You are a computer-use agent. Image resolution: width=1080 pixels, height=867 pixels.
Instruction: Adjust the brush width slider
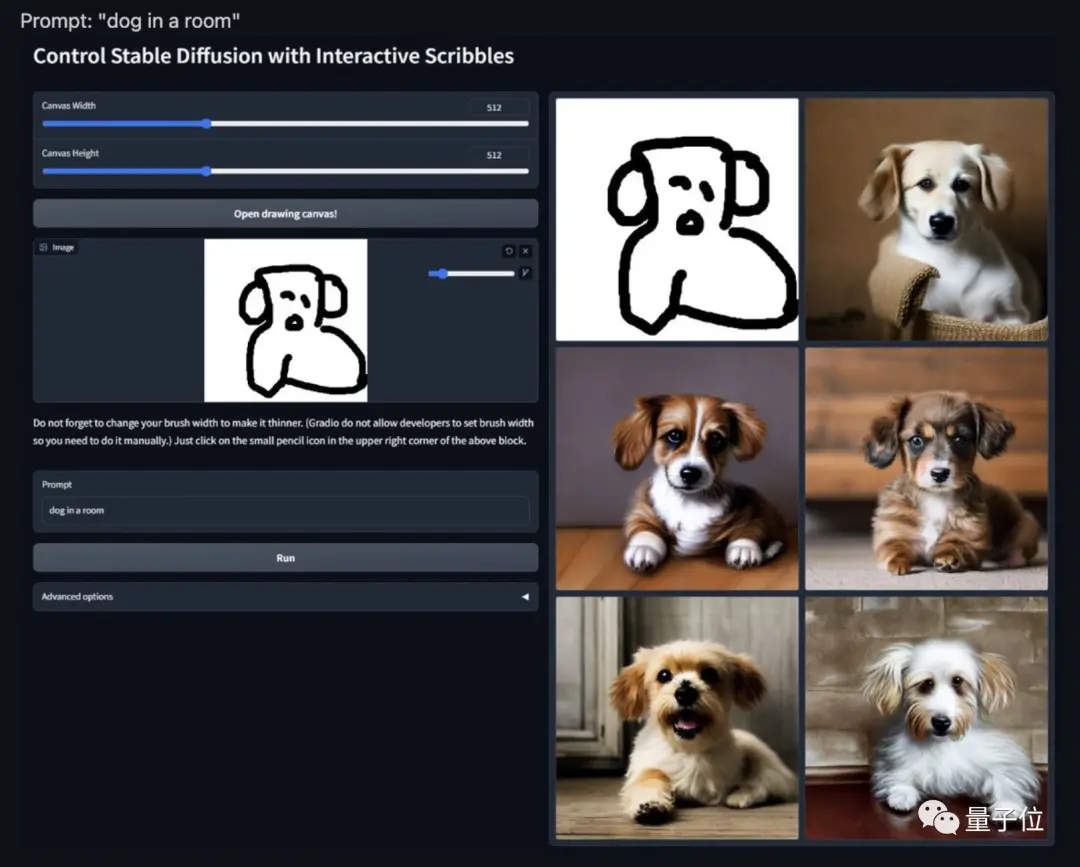coord(471,273)
